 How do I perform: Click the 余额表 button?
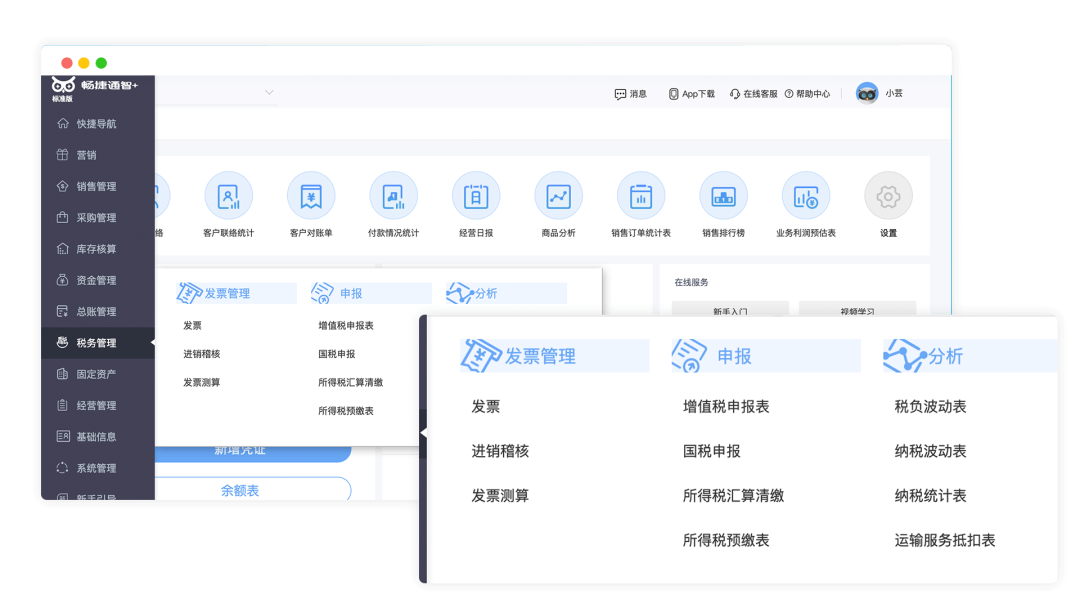click(240, 491)
